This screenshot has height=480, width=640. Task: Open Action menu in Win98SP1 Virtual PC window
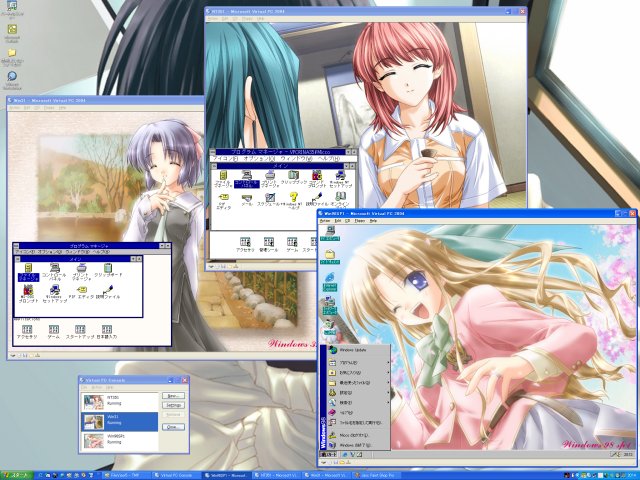pos(325,221)
